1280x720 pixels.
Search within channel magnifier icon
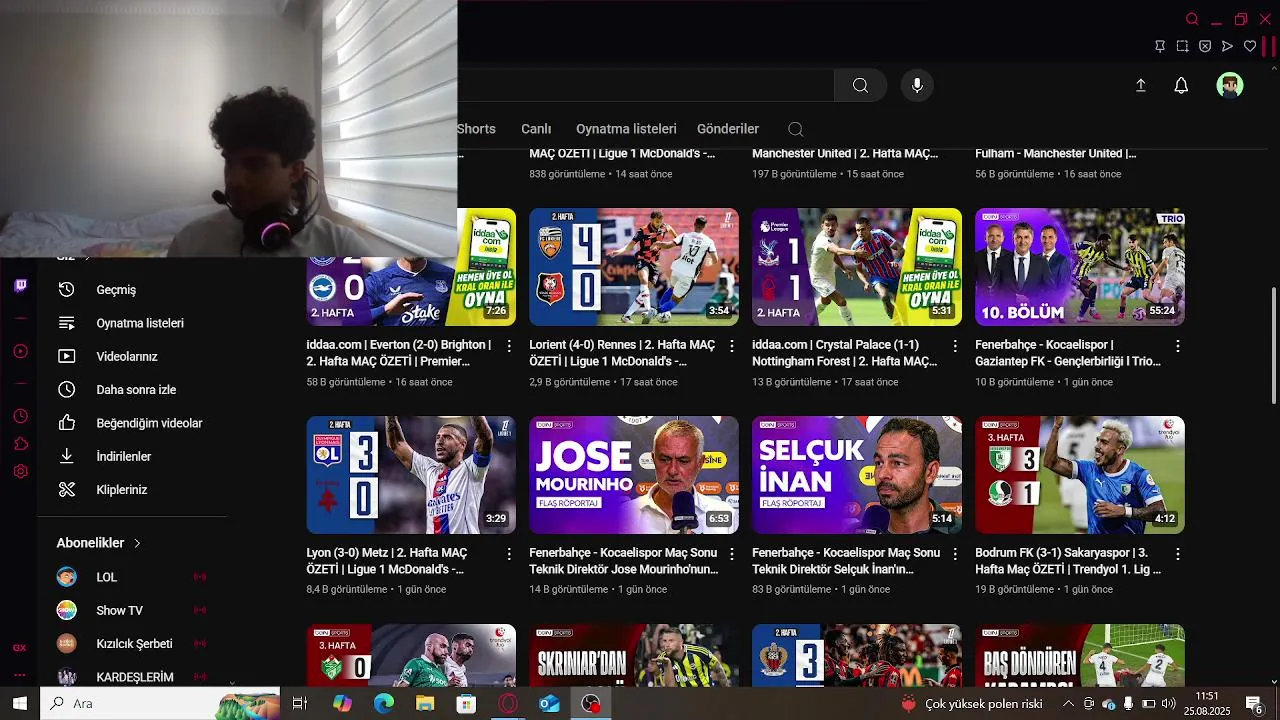[795, 129]
